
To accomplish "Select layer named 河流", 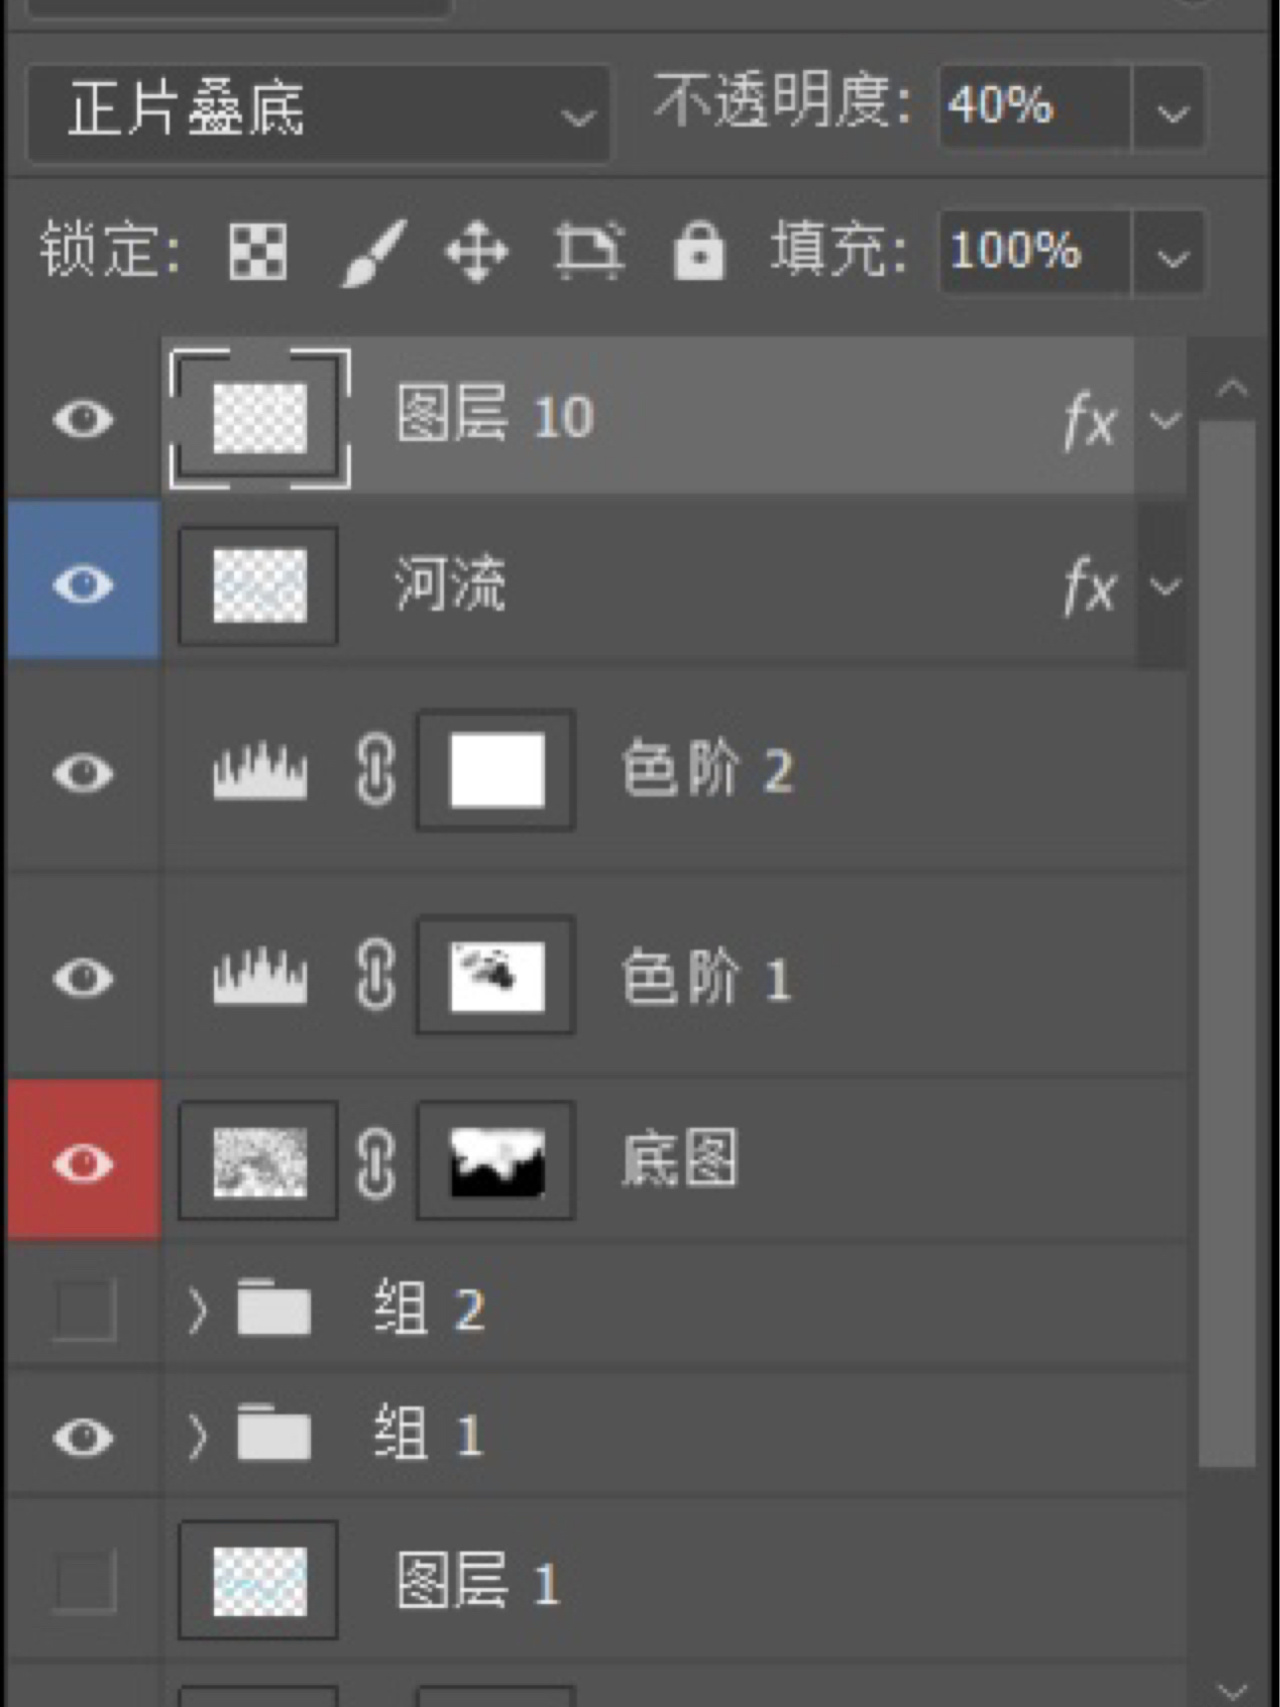I will [450, 583].
